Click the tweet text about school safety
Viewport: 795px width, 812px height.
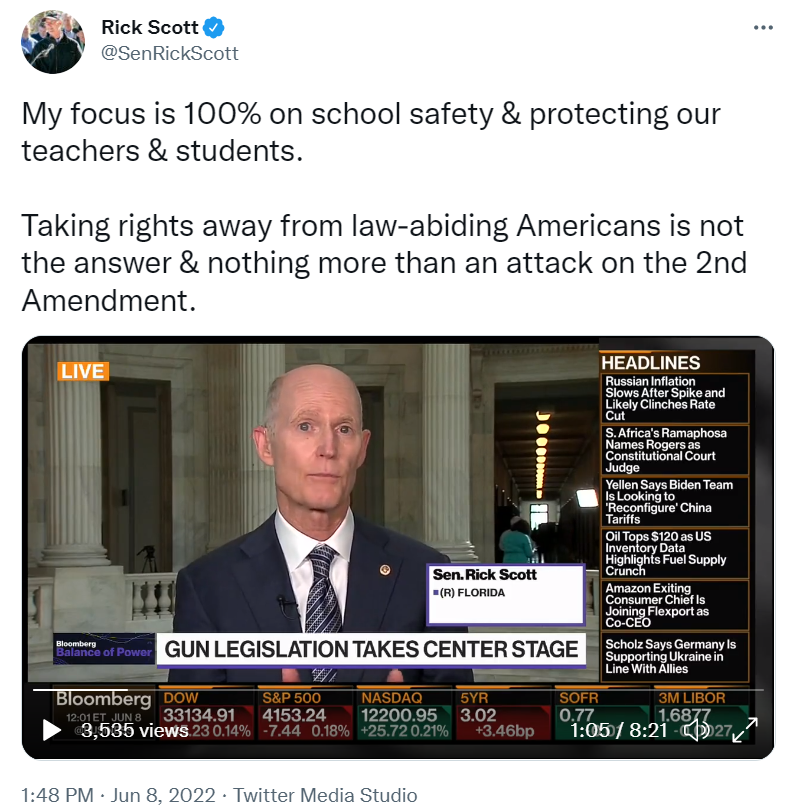383,207
